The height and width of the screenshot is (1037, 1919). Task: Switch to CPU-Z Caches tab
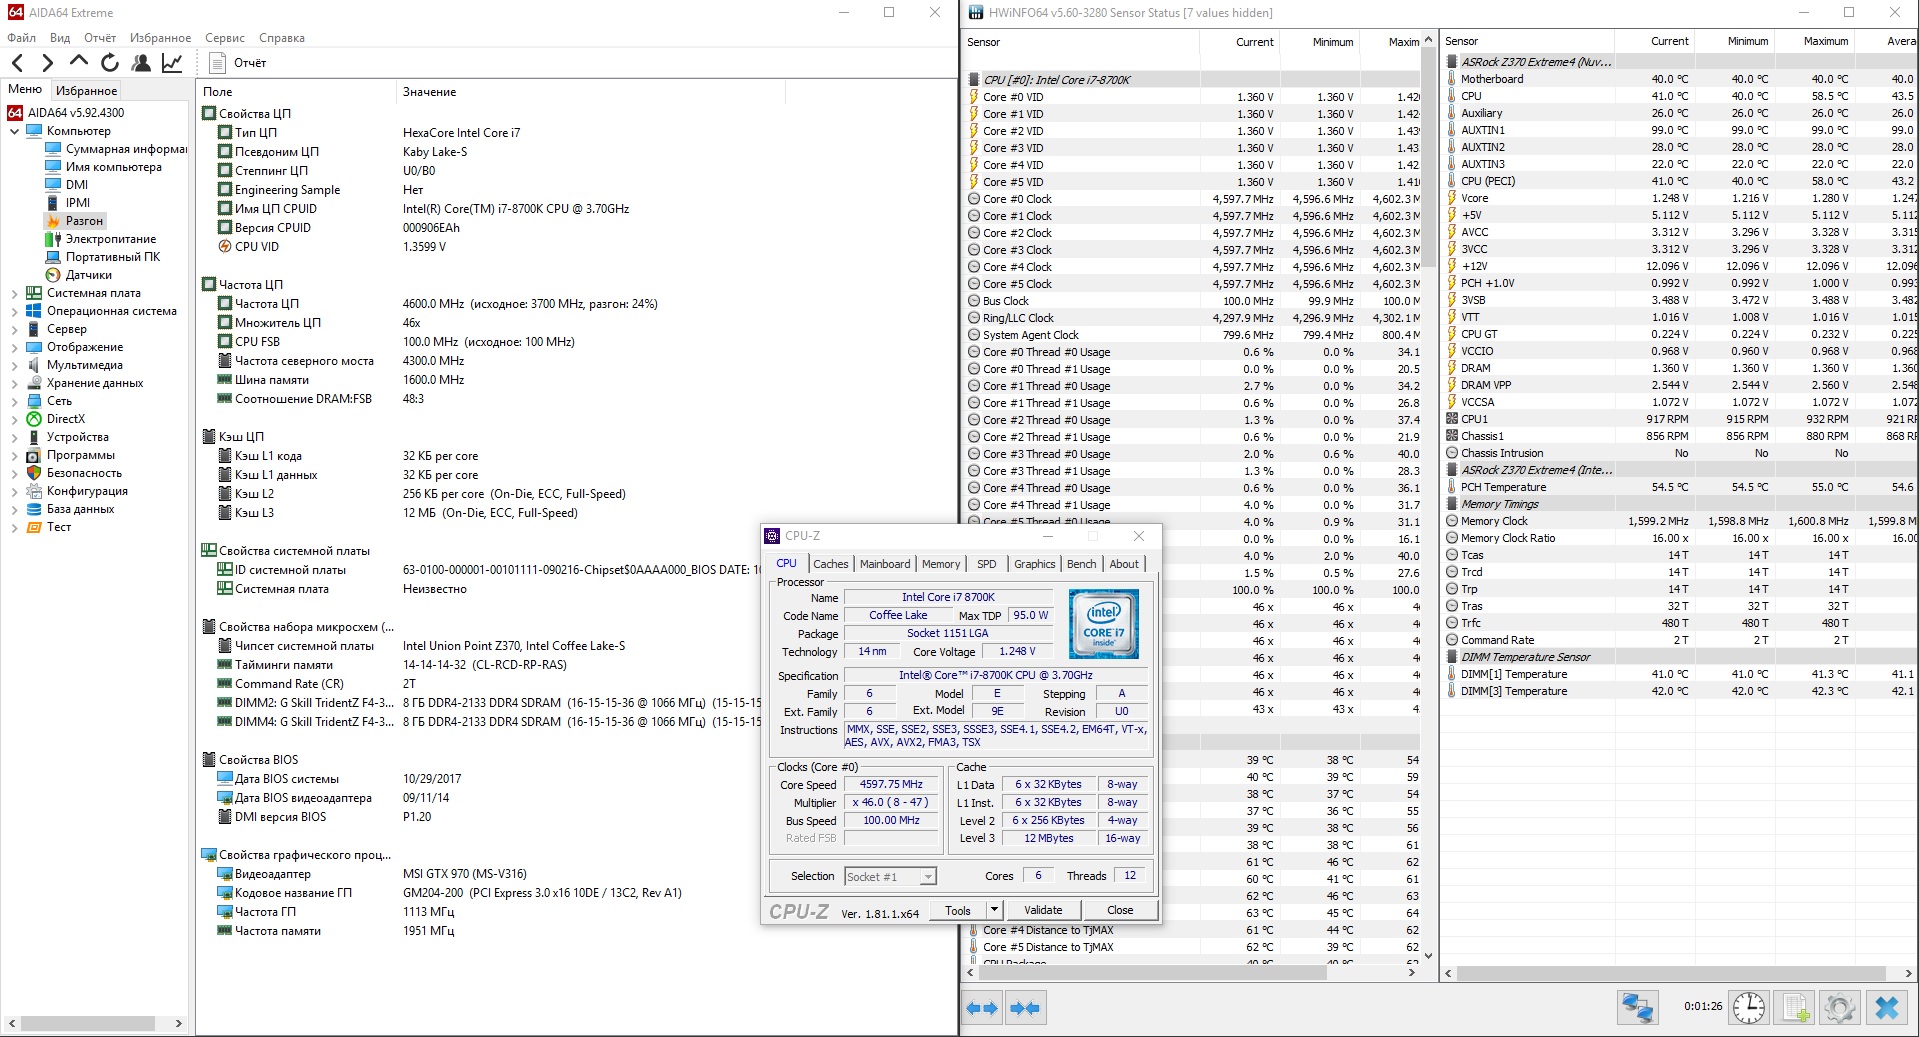(x=830, y=564)
